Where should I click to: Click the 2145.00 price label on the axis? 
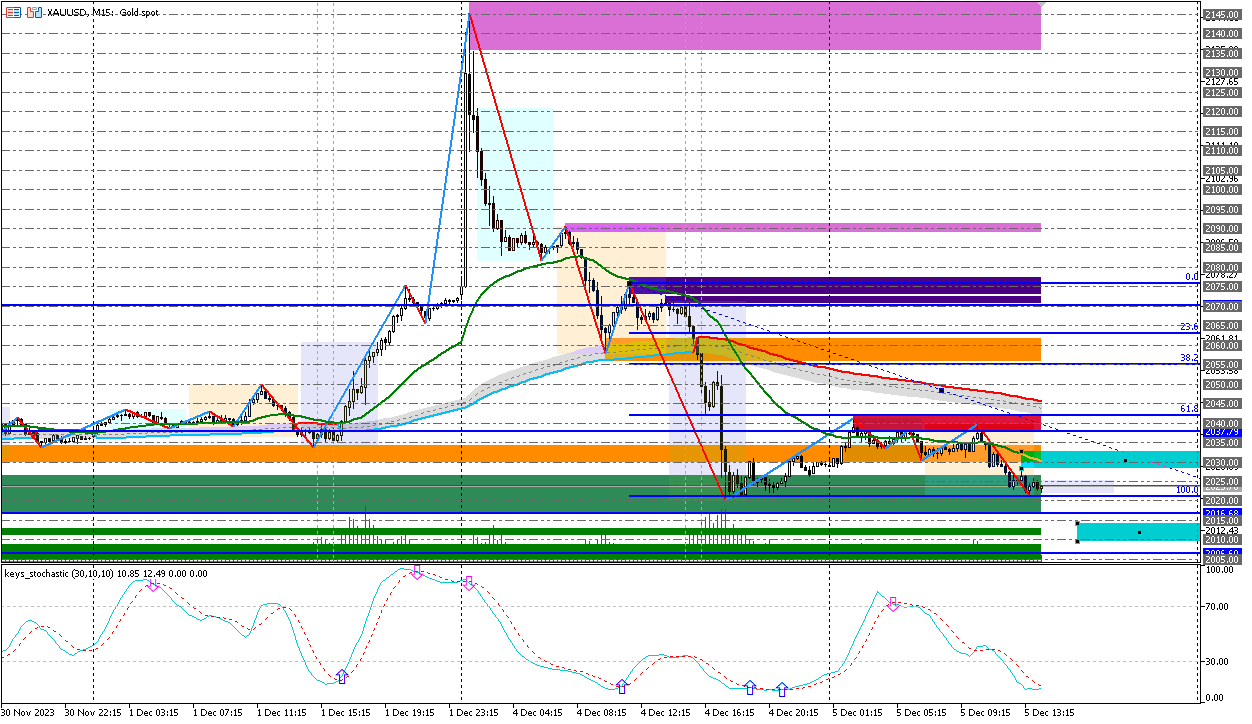[x=1222, y=15]
